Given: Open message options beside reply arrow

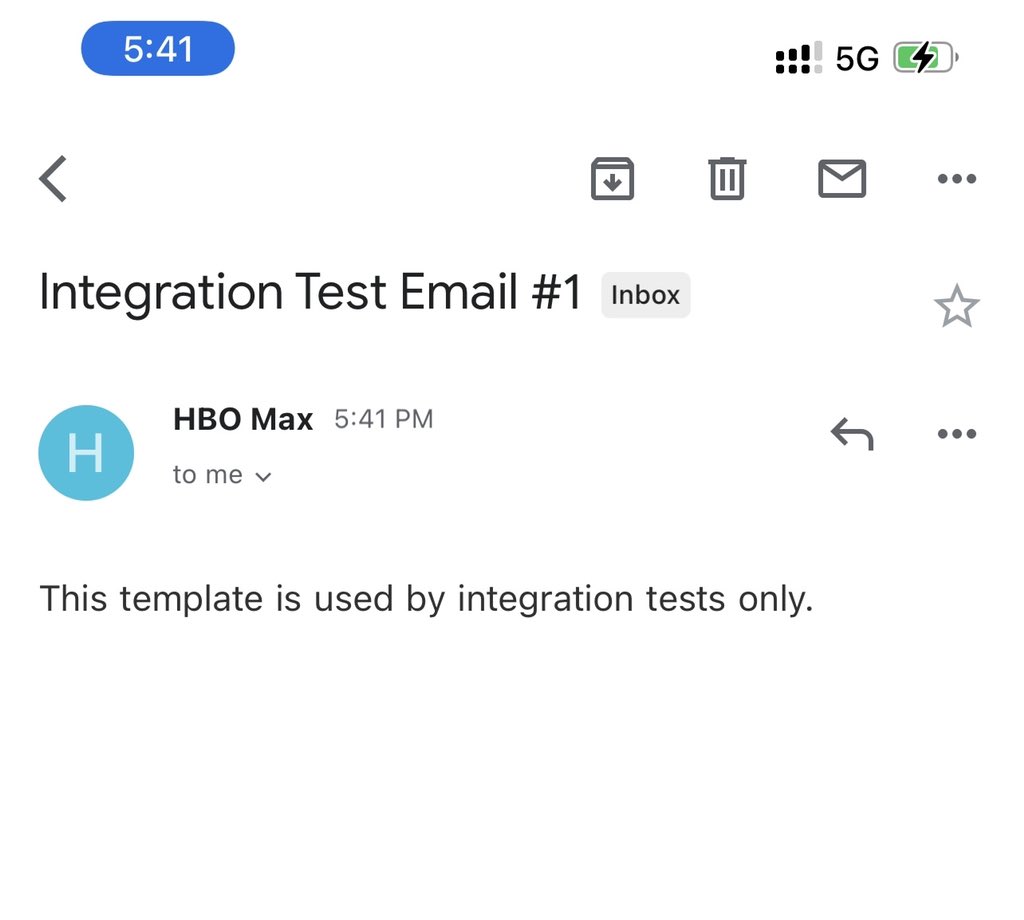Looking at the screenshot, I should (956, 434).
